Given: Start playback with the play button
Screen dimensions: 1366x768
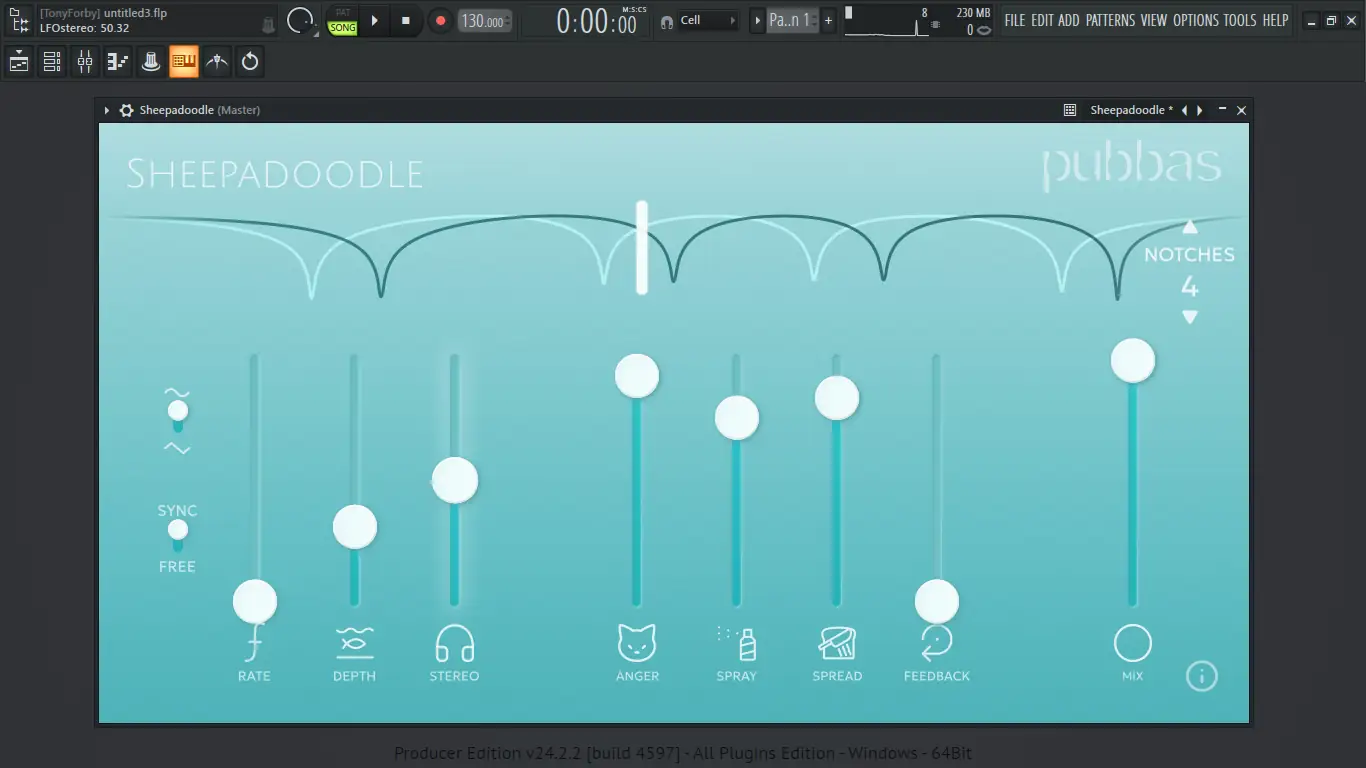Looking at the screenshot, I should (x=375, y=20).
